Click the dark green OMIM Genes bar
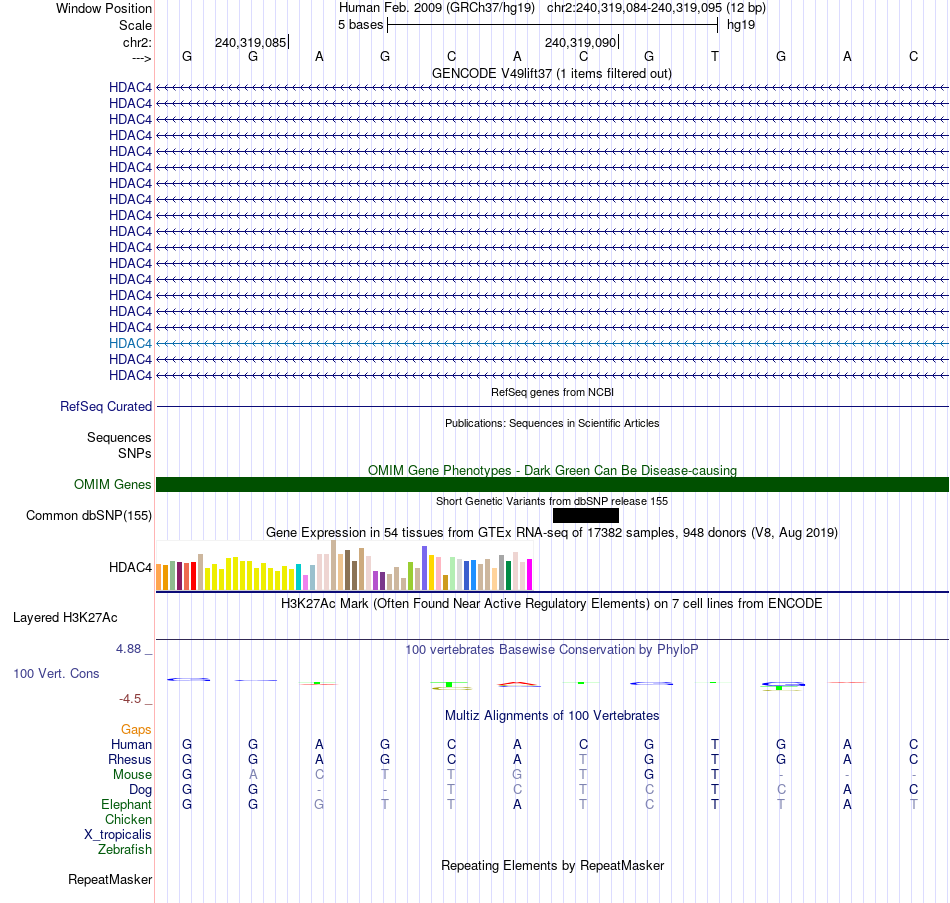Viewport: 950px width, 903px height. click(x=552, y=485)
